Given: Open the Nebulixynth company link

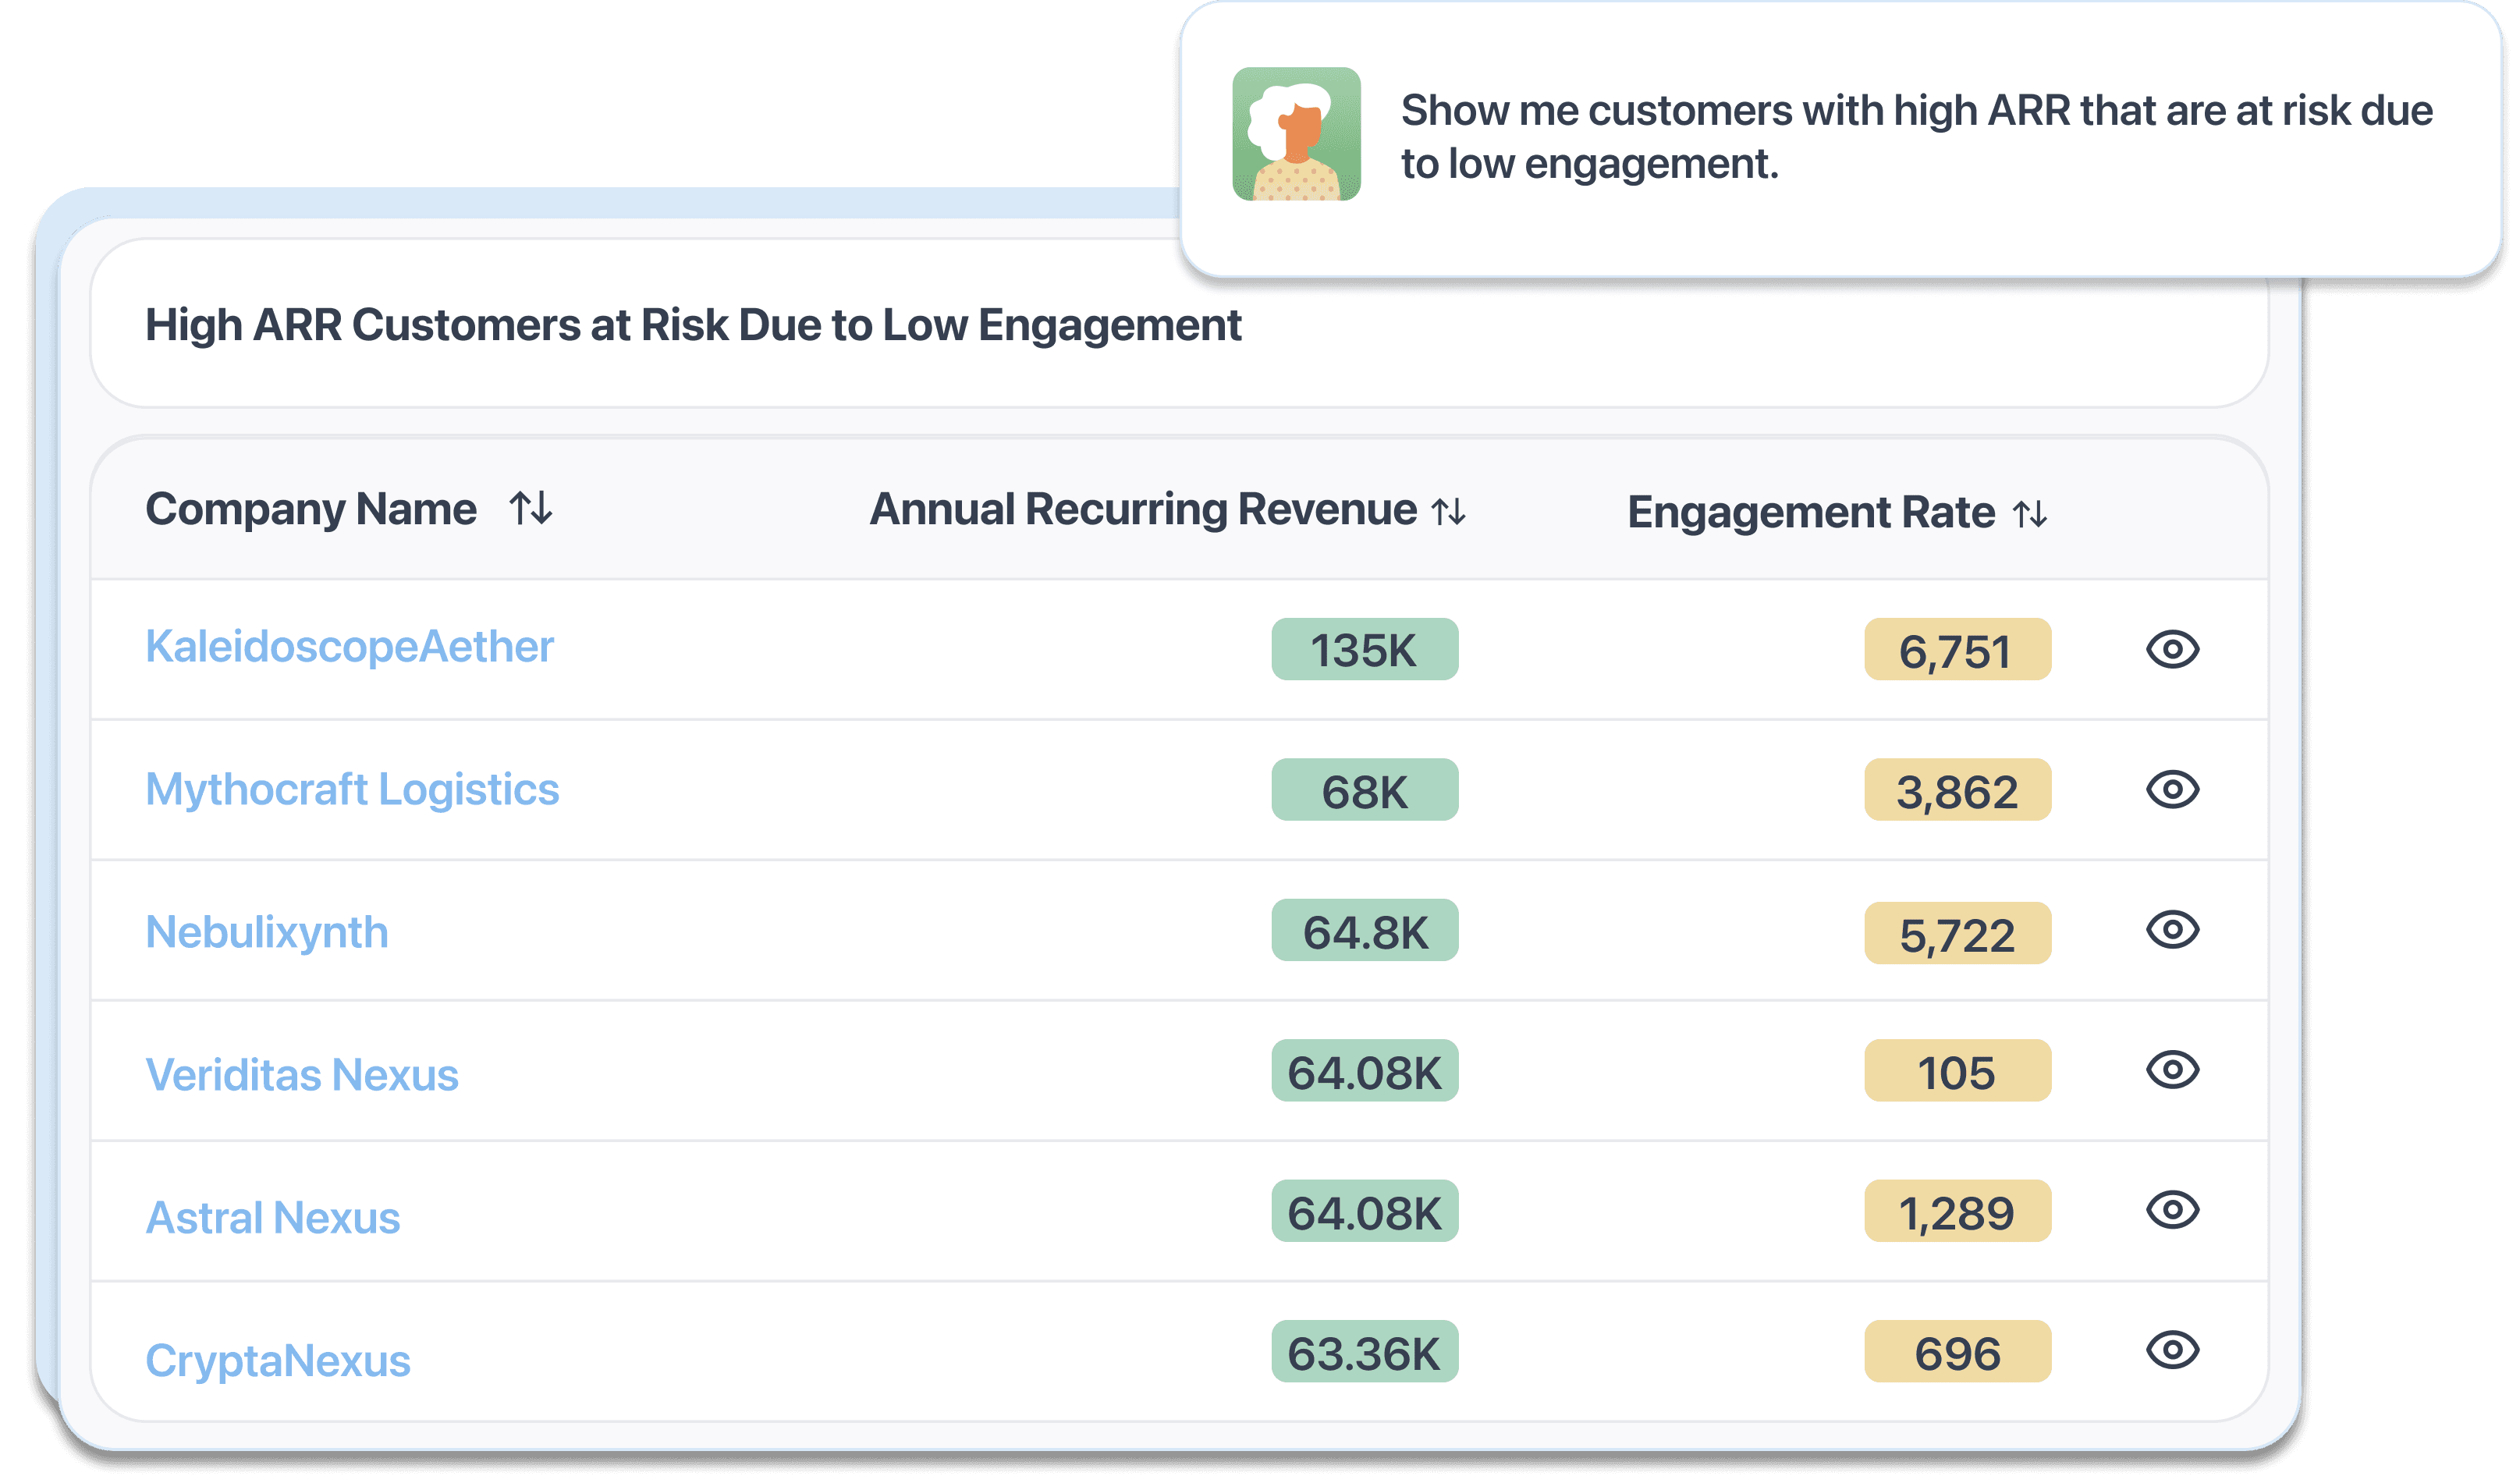Looking at the screenshot, I should pyautogui.click(x=267, y=932).
